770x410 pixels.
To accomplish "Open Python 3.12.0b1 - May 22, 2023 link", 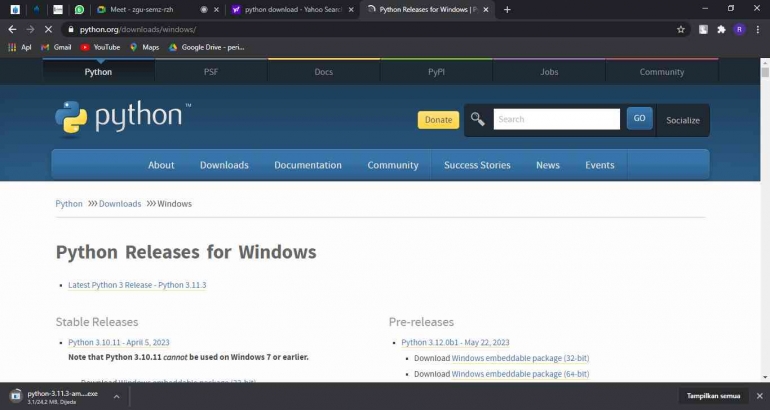I will (455, 342).
